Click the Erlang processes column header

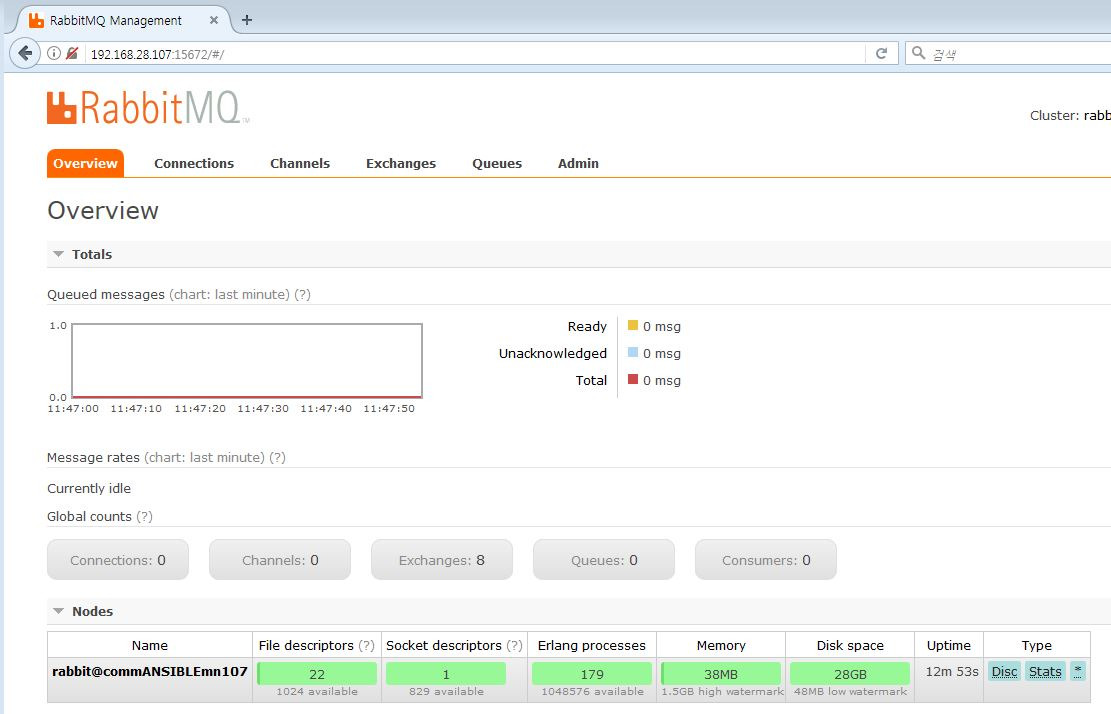(x=592, y=645)
